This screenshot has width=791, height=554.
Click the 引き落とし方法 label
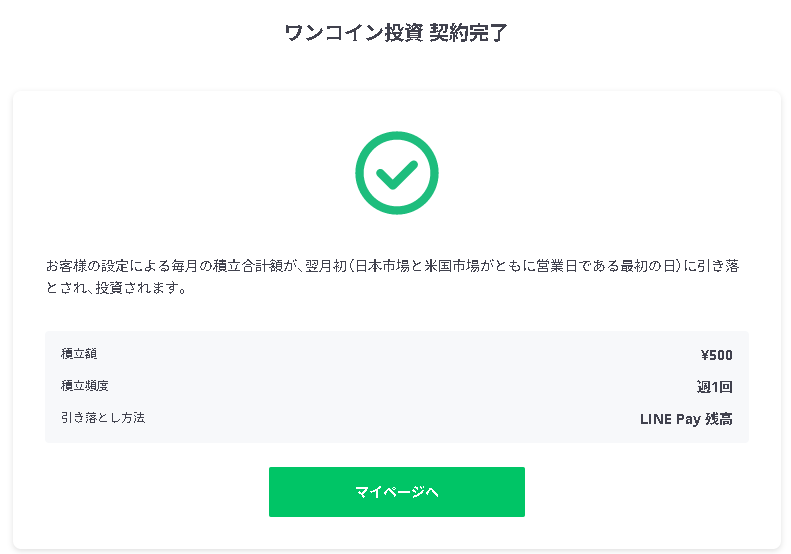point(103,418)
